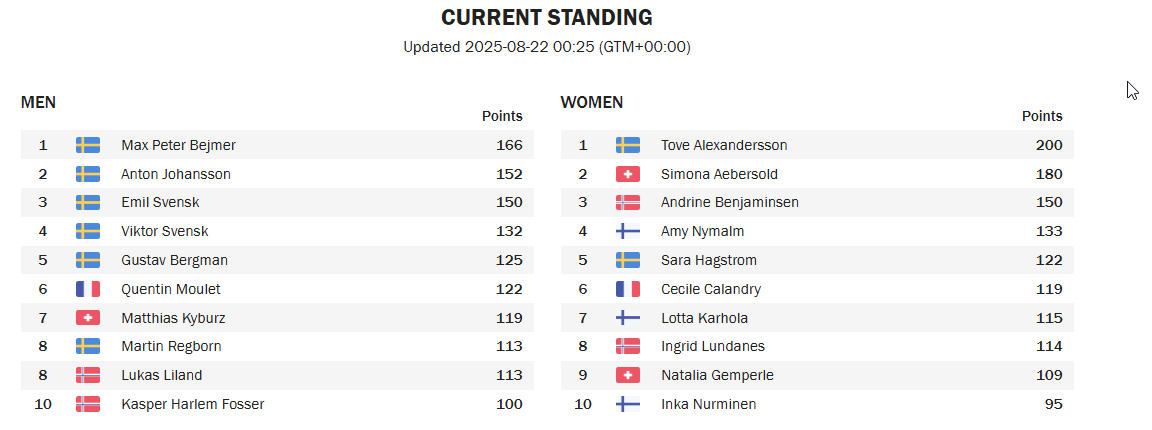Select Anton Johansson in the men's standings
The image size is (1152, 430).
176,174
